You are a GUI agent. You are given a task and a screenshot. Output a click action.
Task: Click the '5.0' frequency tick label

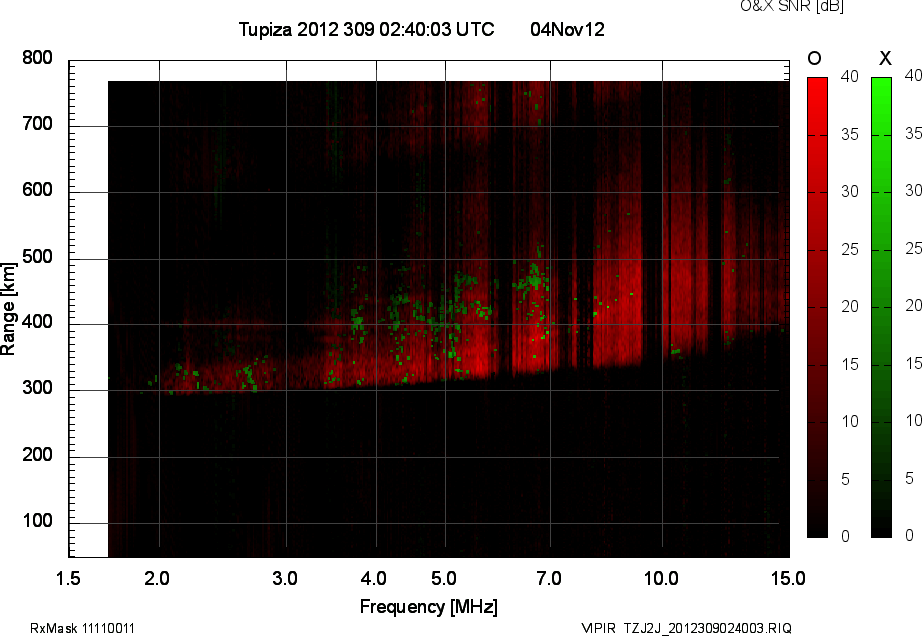pos(444,579)
